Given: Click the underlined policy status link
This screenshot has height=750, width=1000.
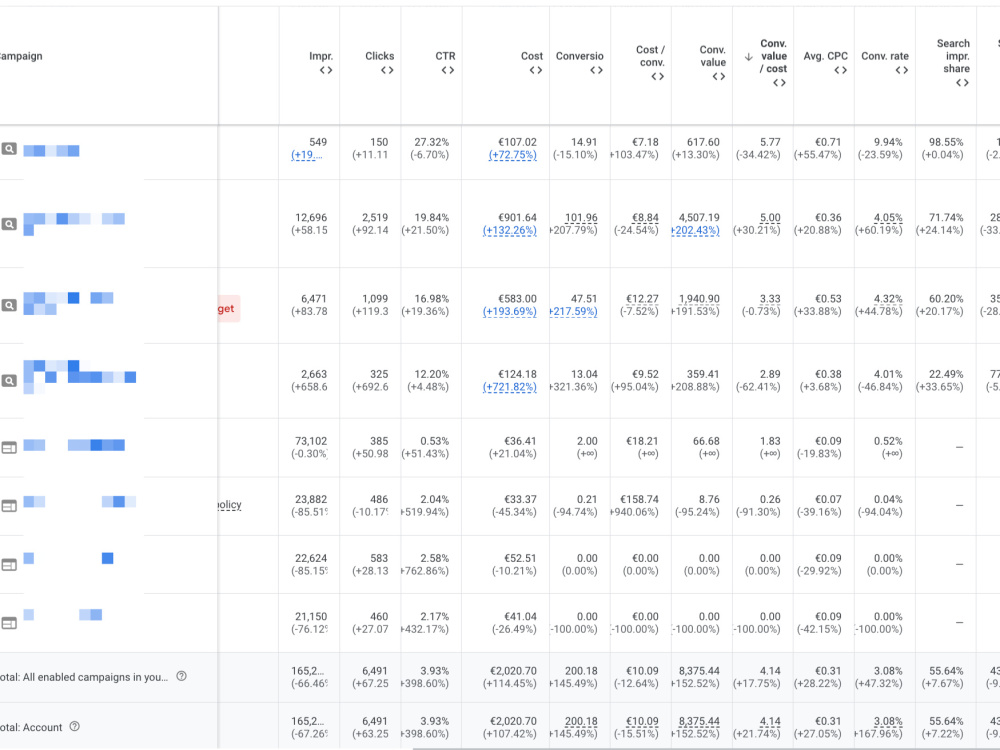Looking at the screenshot, I should (230, 504).
